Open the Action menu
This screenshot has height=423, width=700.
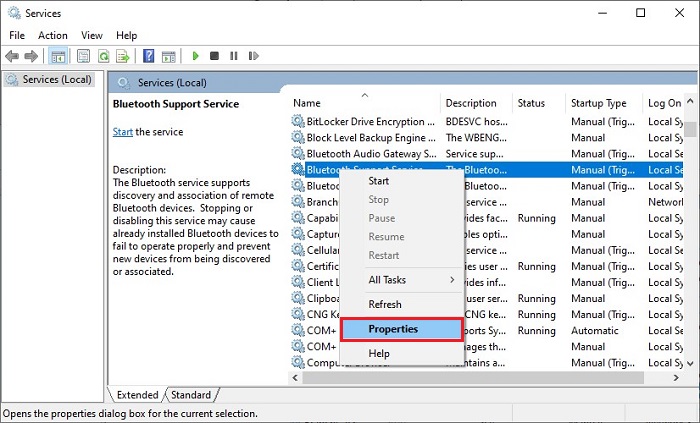tap(53, 35)
